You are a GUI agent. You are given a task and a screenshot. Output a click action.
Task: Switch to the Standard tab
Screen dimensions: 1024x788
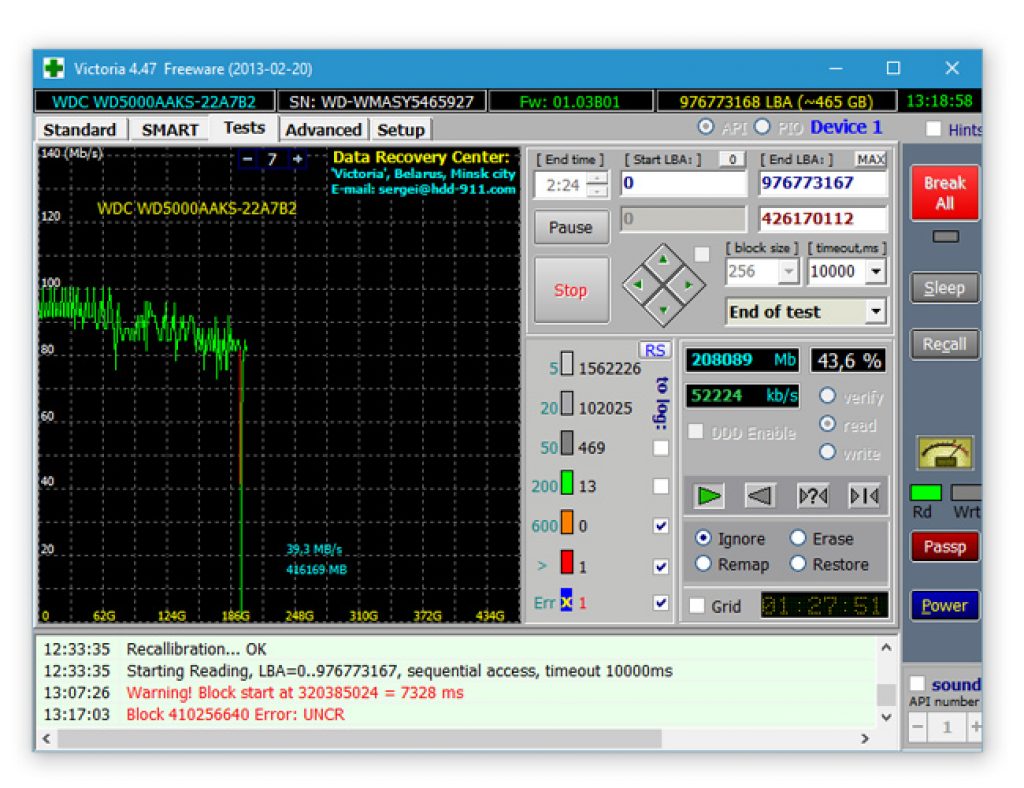80,129
